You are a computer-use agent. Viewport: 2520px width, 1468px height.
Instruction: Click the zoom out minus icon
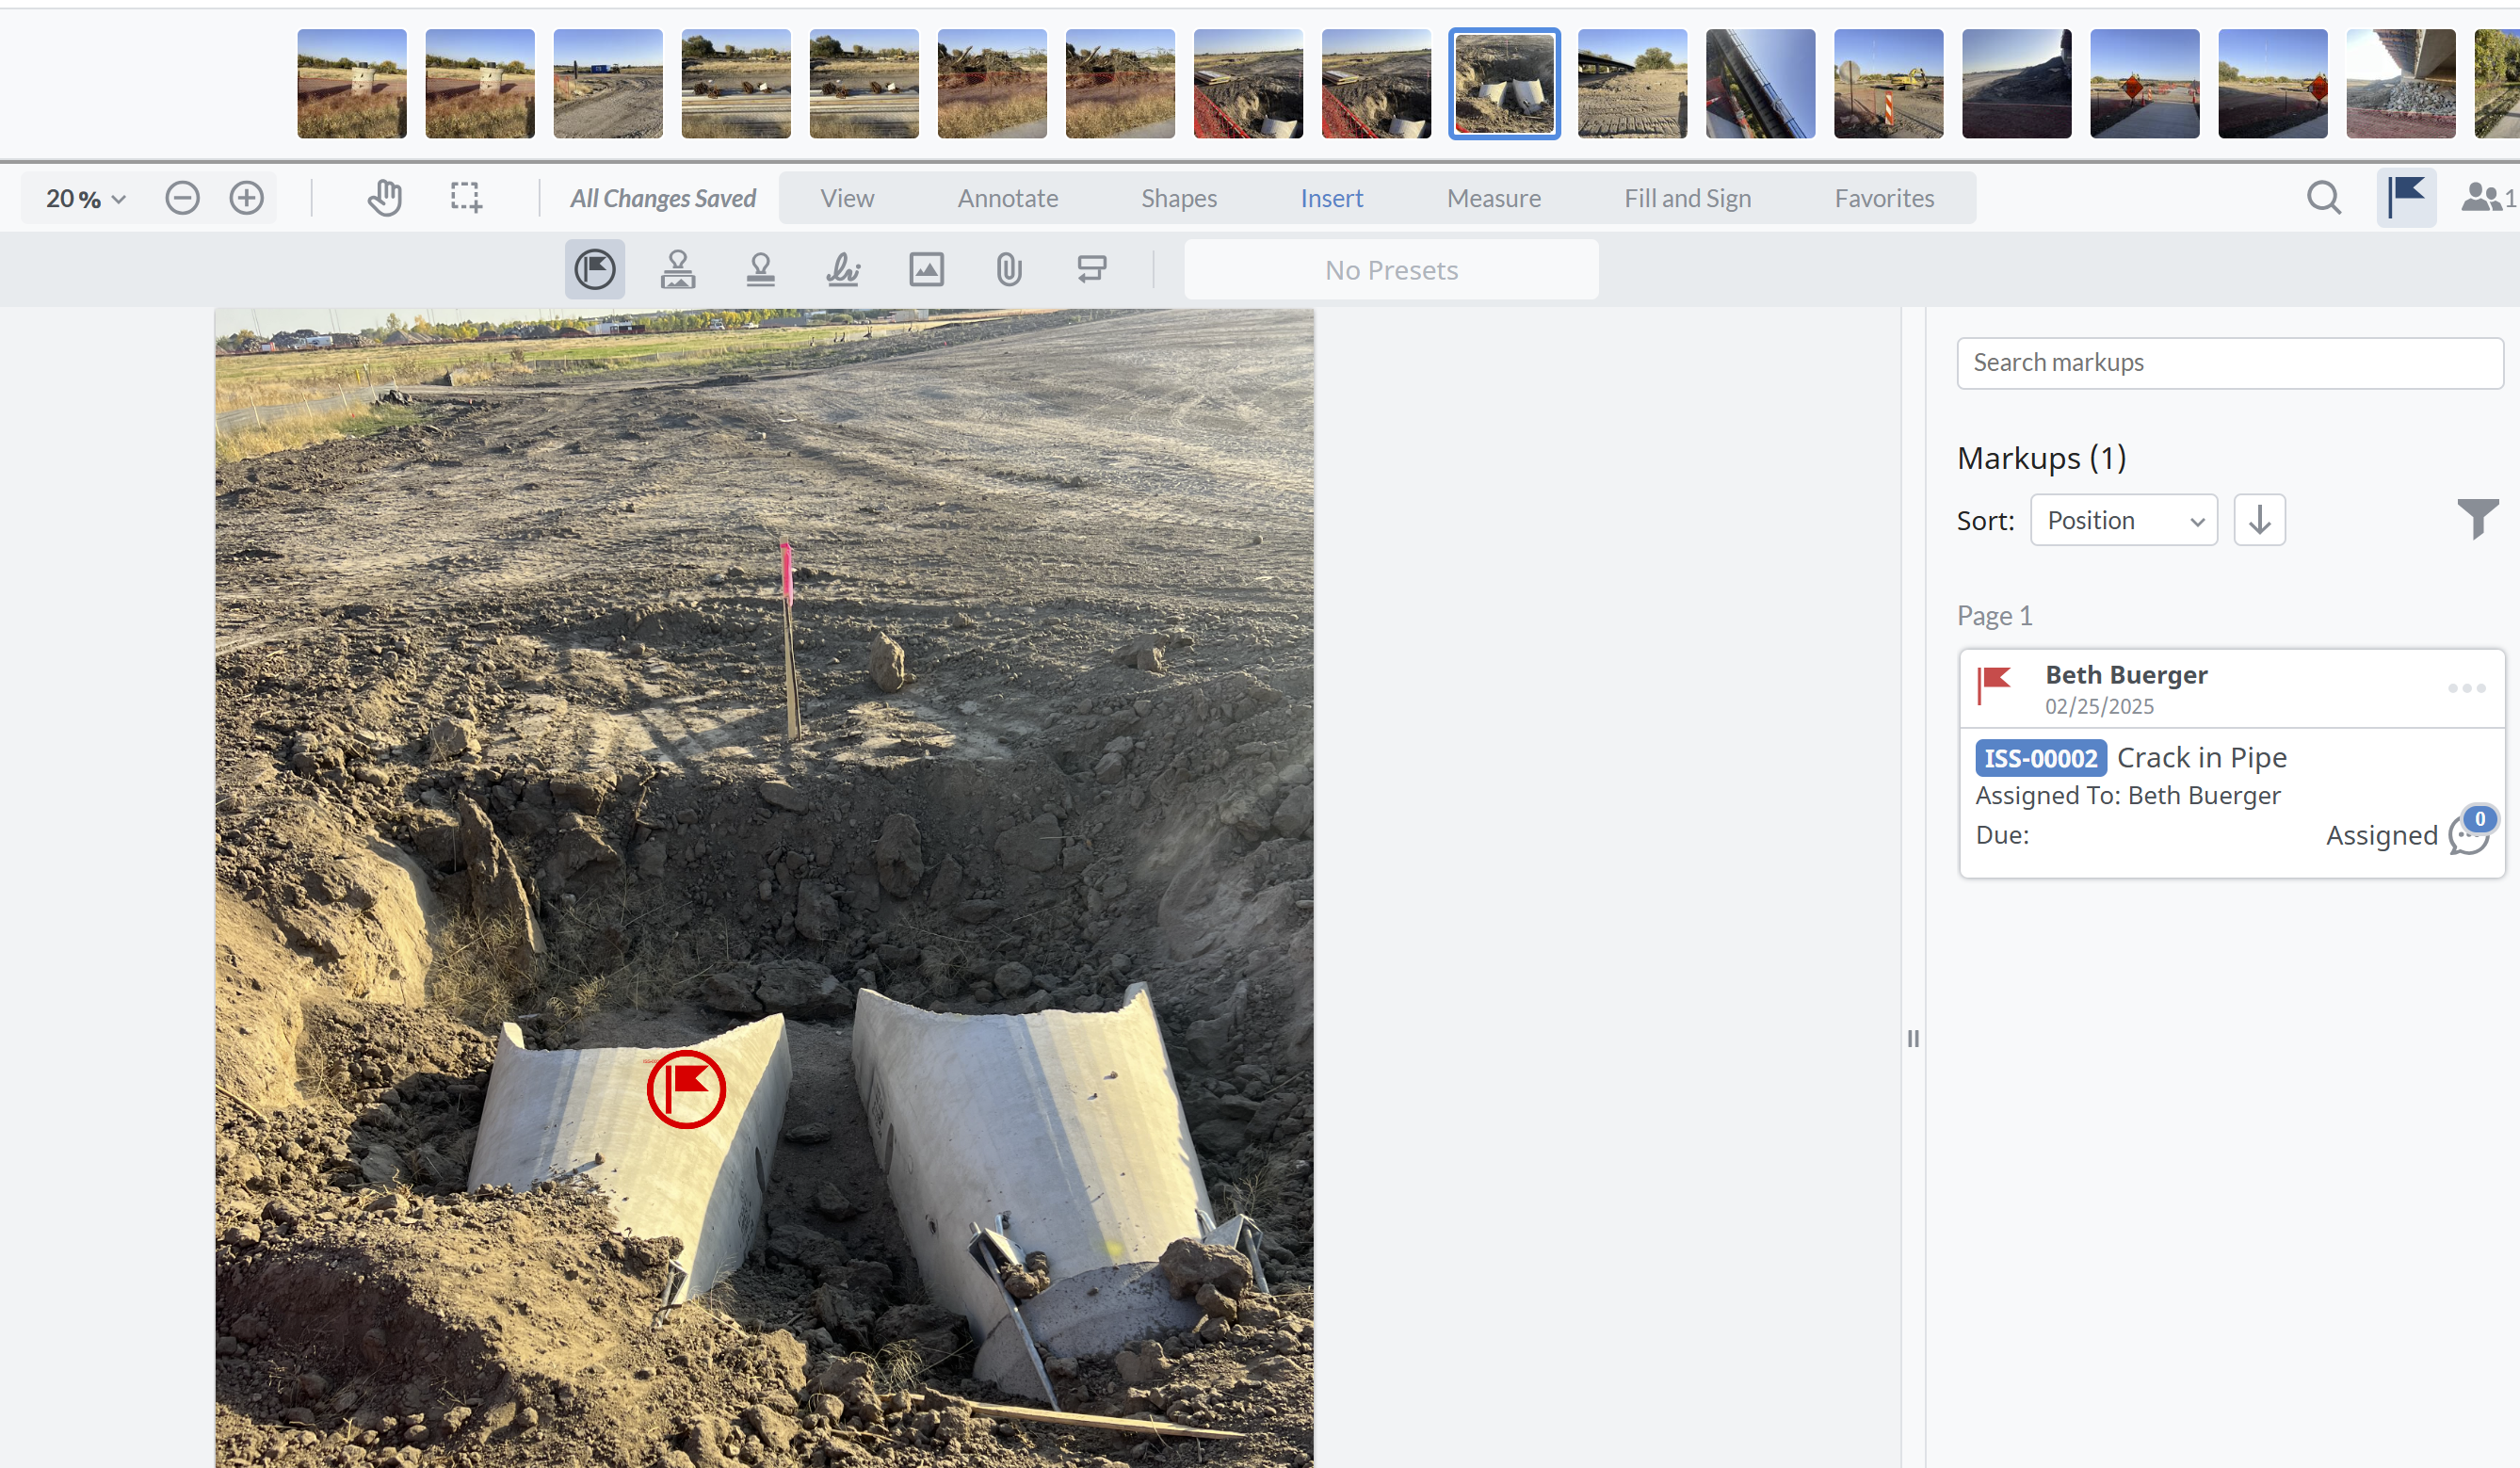pos(182,198)
